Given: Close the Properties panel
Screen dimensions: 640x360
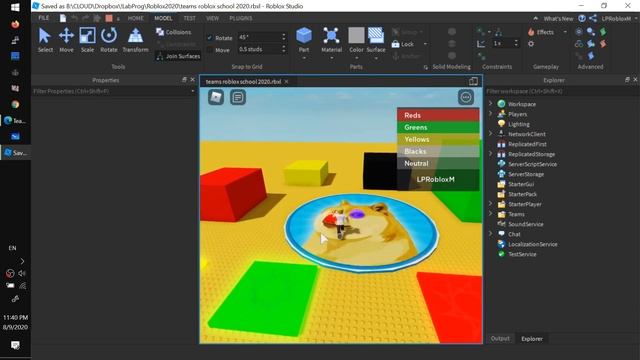Looking at the screenshot, I should click(193, 80).
